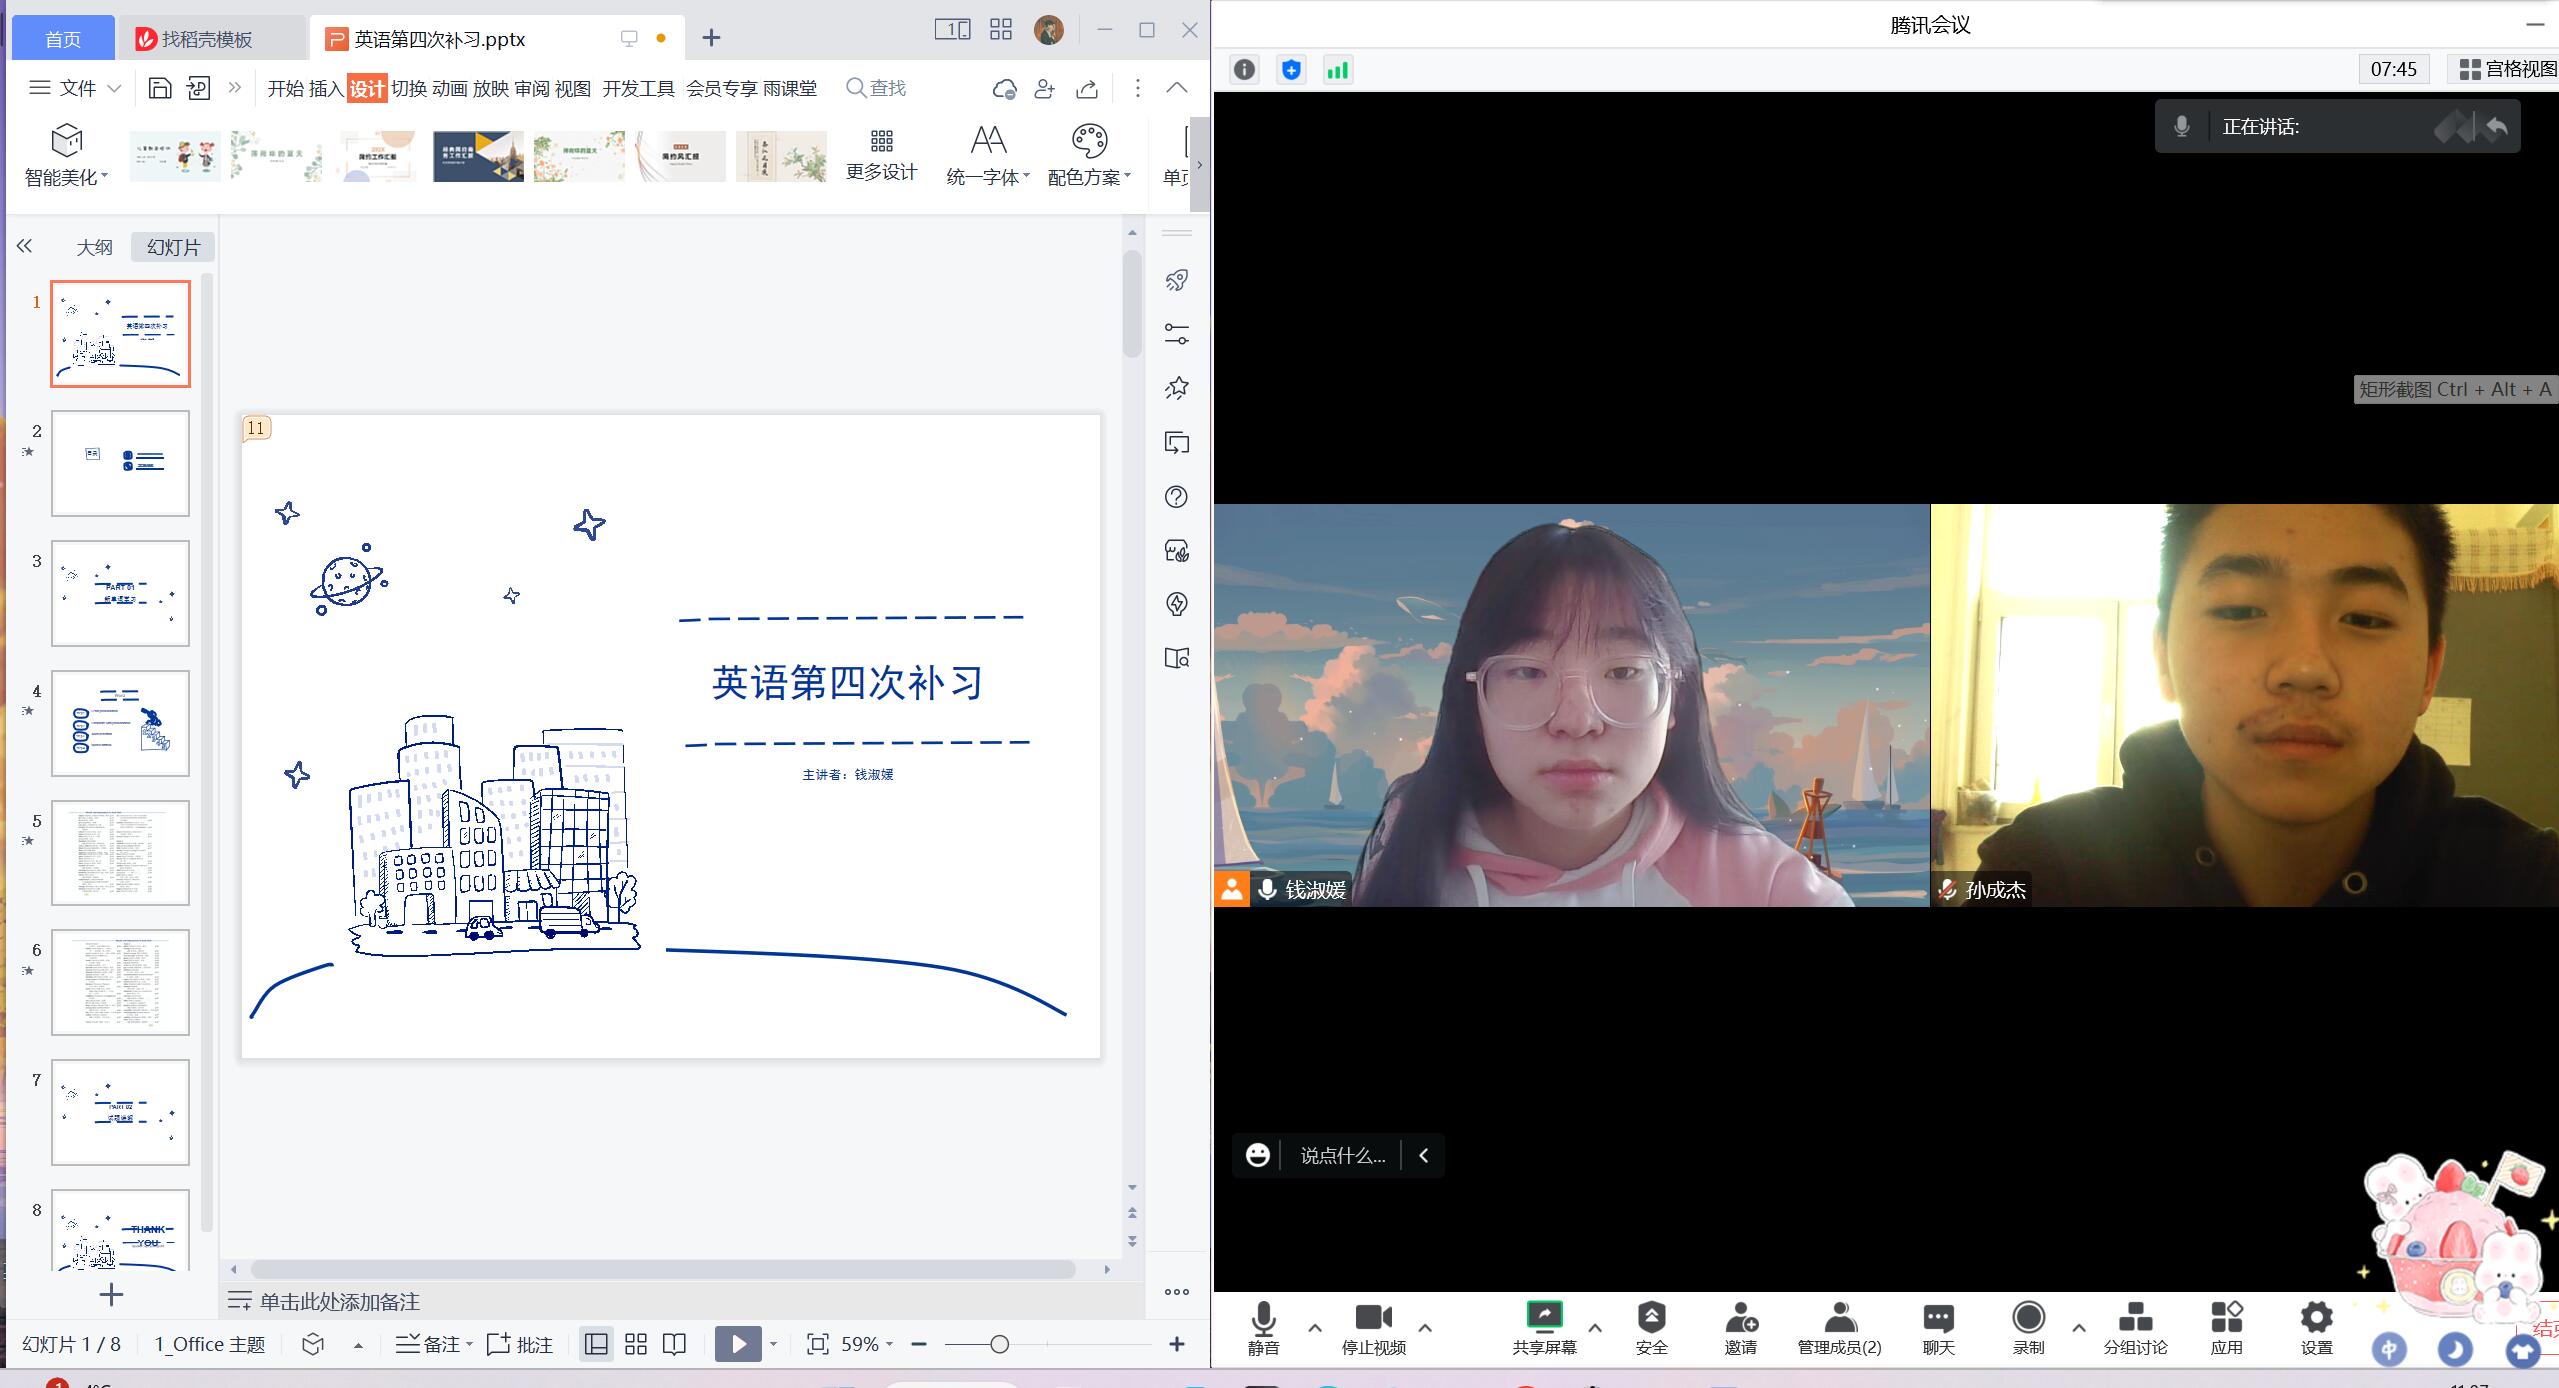Click More Designs (更多设计) grid icon
This screenshot has height=1388, width=2559.
point(881,155)
